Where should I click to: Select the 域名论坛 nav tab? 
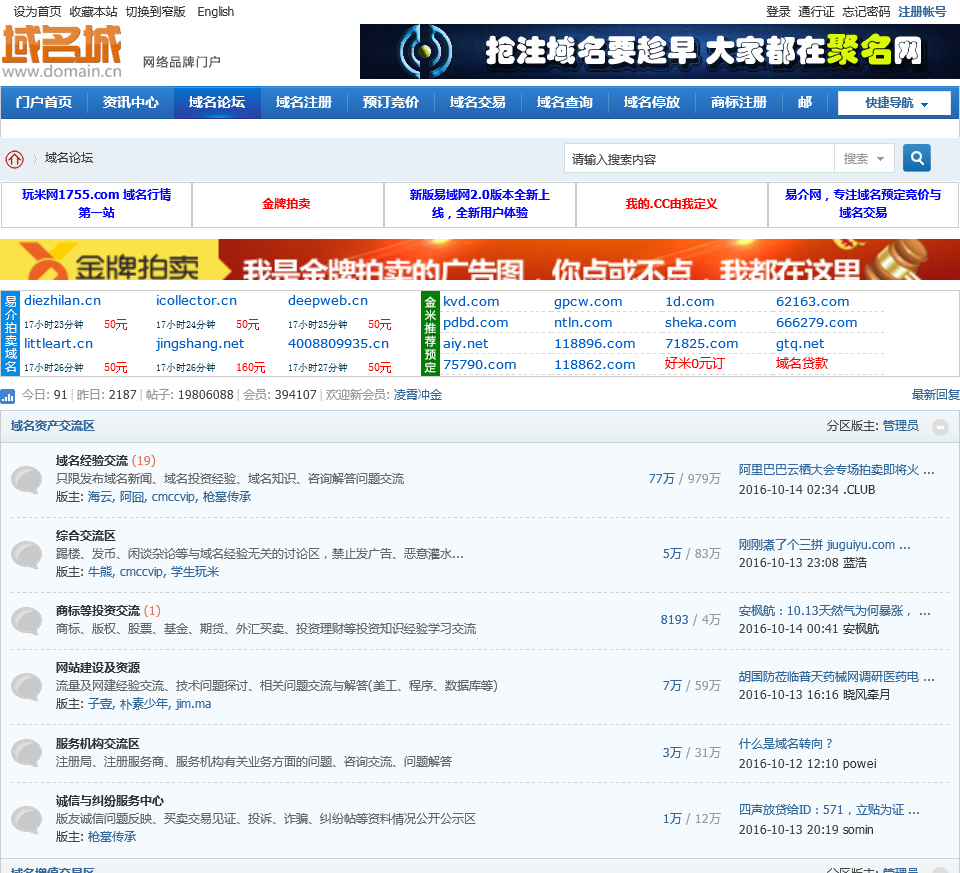click(x=217, y=102)
